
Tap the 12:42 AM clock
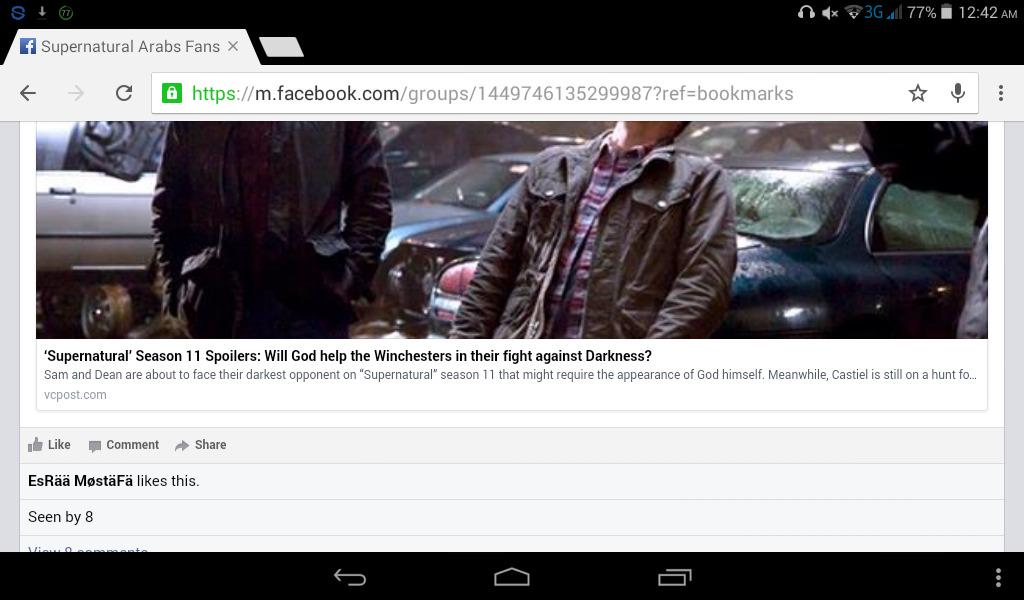[x=987, y=12]
